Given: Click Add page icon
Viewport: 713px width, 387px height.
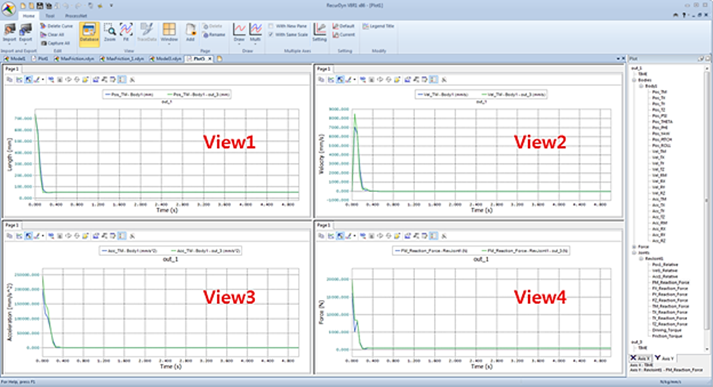Looking at the screenshot, I should pyautogui.click(x=190, y=33).
